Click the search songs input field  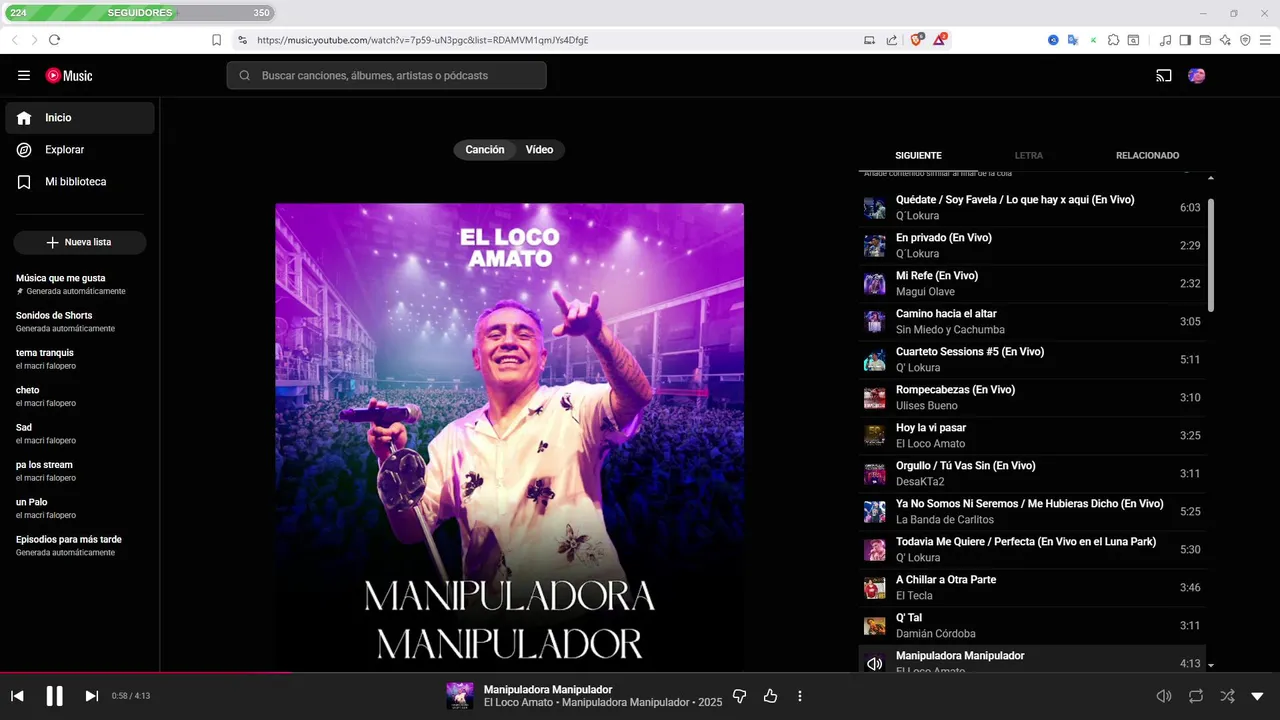click(386, 75)
